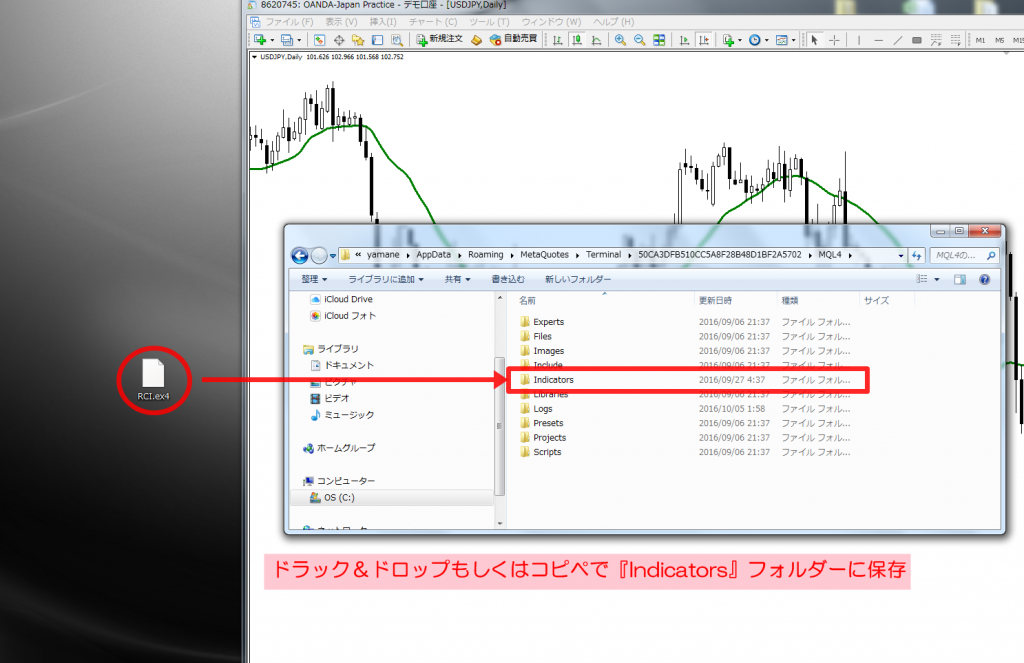1024x663 pixels.
Task: Toggle chart shift from right border
Action: pyautogui.click(x=703, y=40)
